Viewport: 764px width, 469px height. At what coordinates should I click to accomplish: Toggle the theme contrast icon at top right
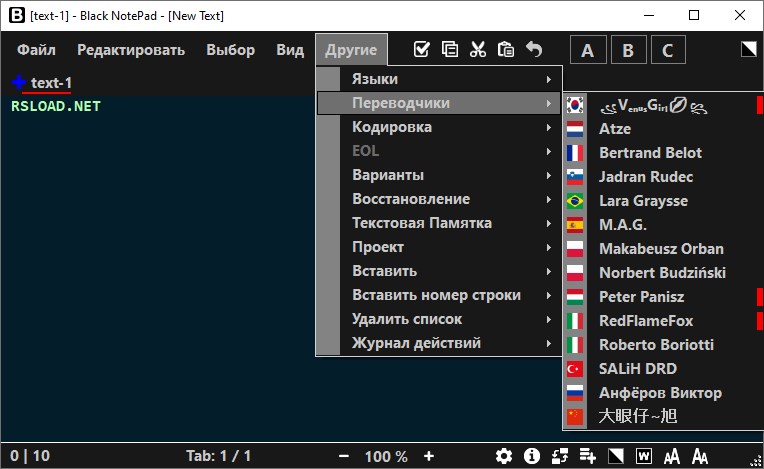(x=748, y=49)
